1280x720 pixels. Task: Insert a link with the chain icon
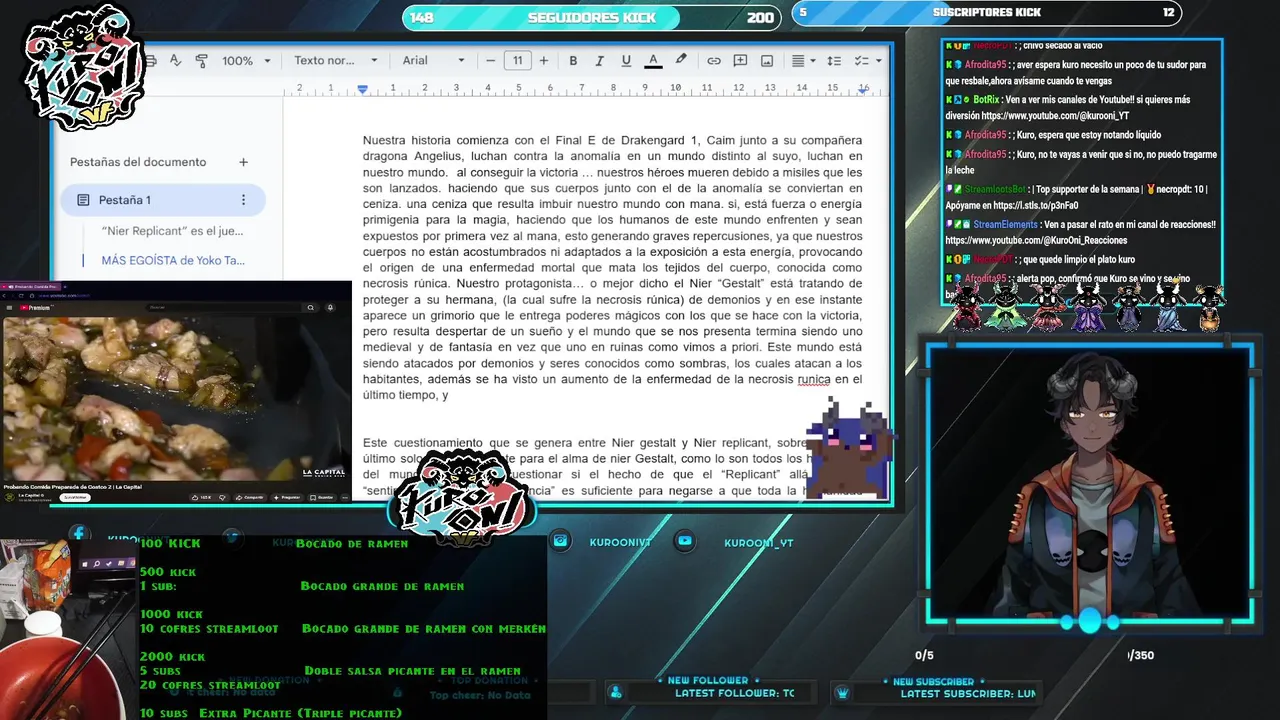(714, 60)
